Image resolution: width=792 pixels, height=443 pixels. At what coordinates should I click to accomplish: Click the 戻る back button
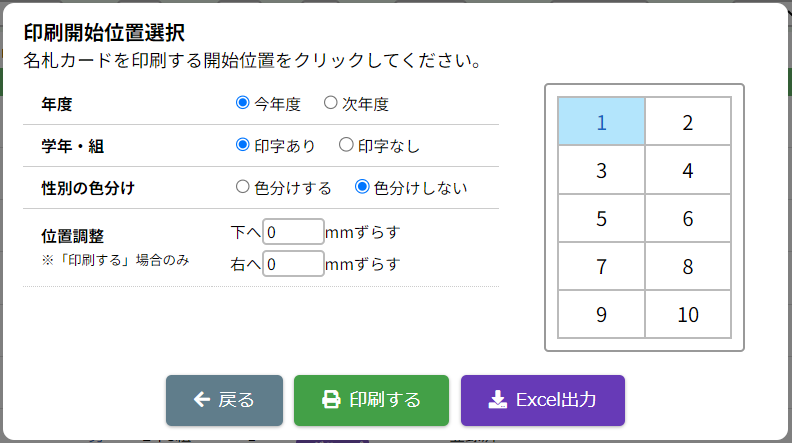(224, 400)
